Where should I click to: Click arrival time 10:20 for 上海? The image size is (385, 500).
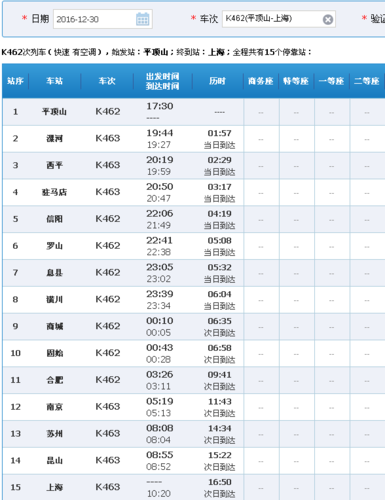159,493
